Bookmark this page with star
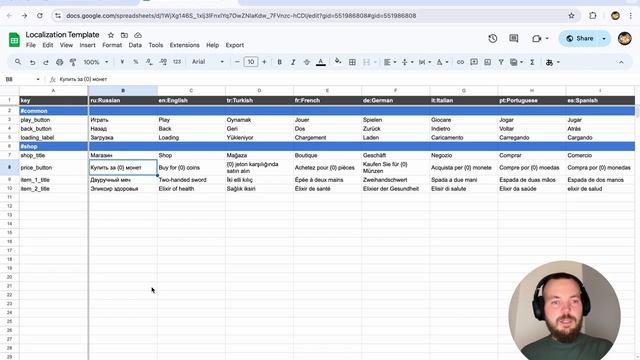 (571, 16)
